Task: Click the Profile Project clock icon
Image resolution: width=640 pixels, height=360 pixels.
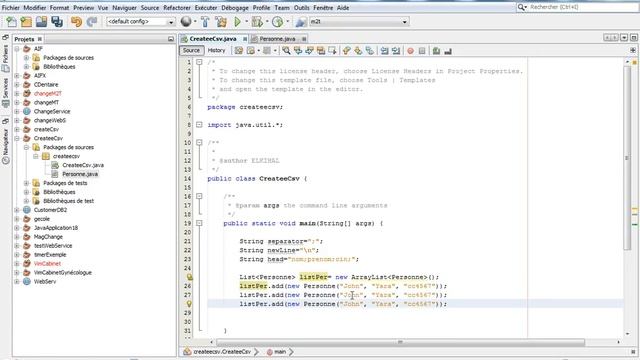Action: pyautogui.click(x=278, y=22)
